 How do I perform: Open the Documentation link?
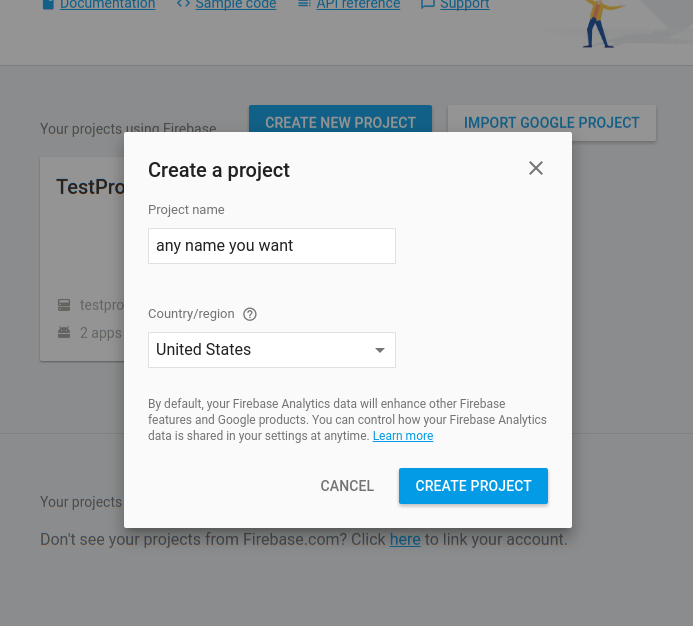[x=107, y=4]
